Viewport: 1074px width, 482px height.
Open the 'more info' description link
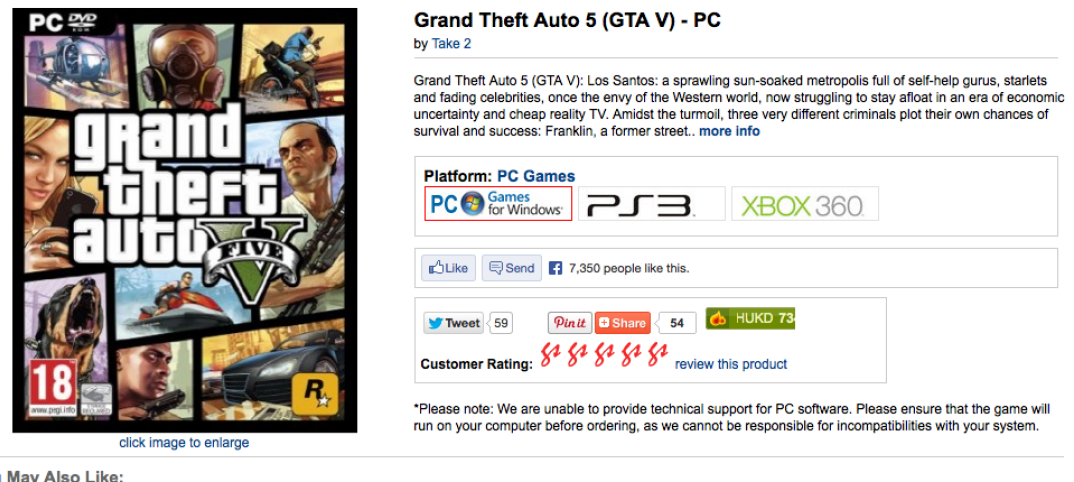click(x=729, y=131)
